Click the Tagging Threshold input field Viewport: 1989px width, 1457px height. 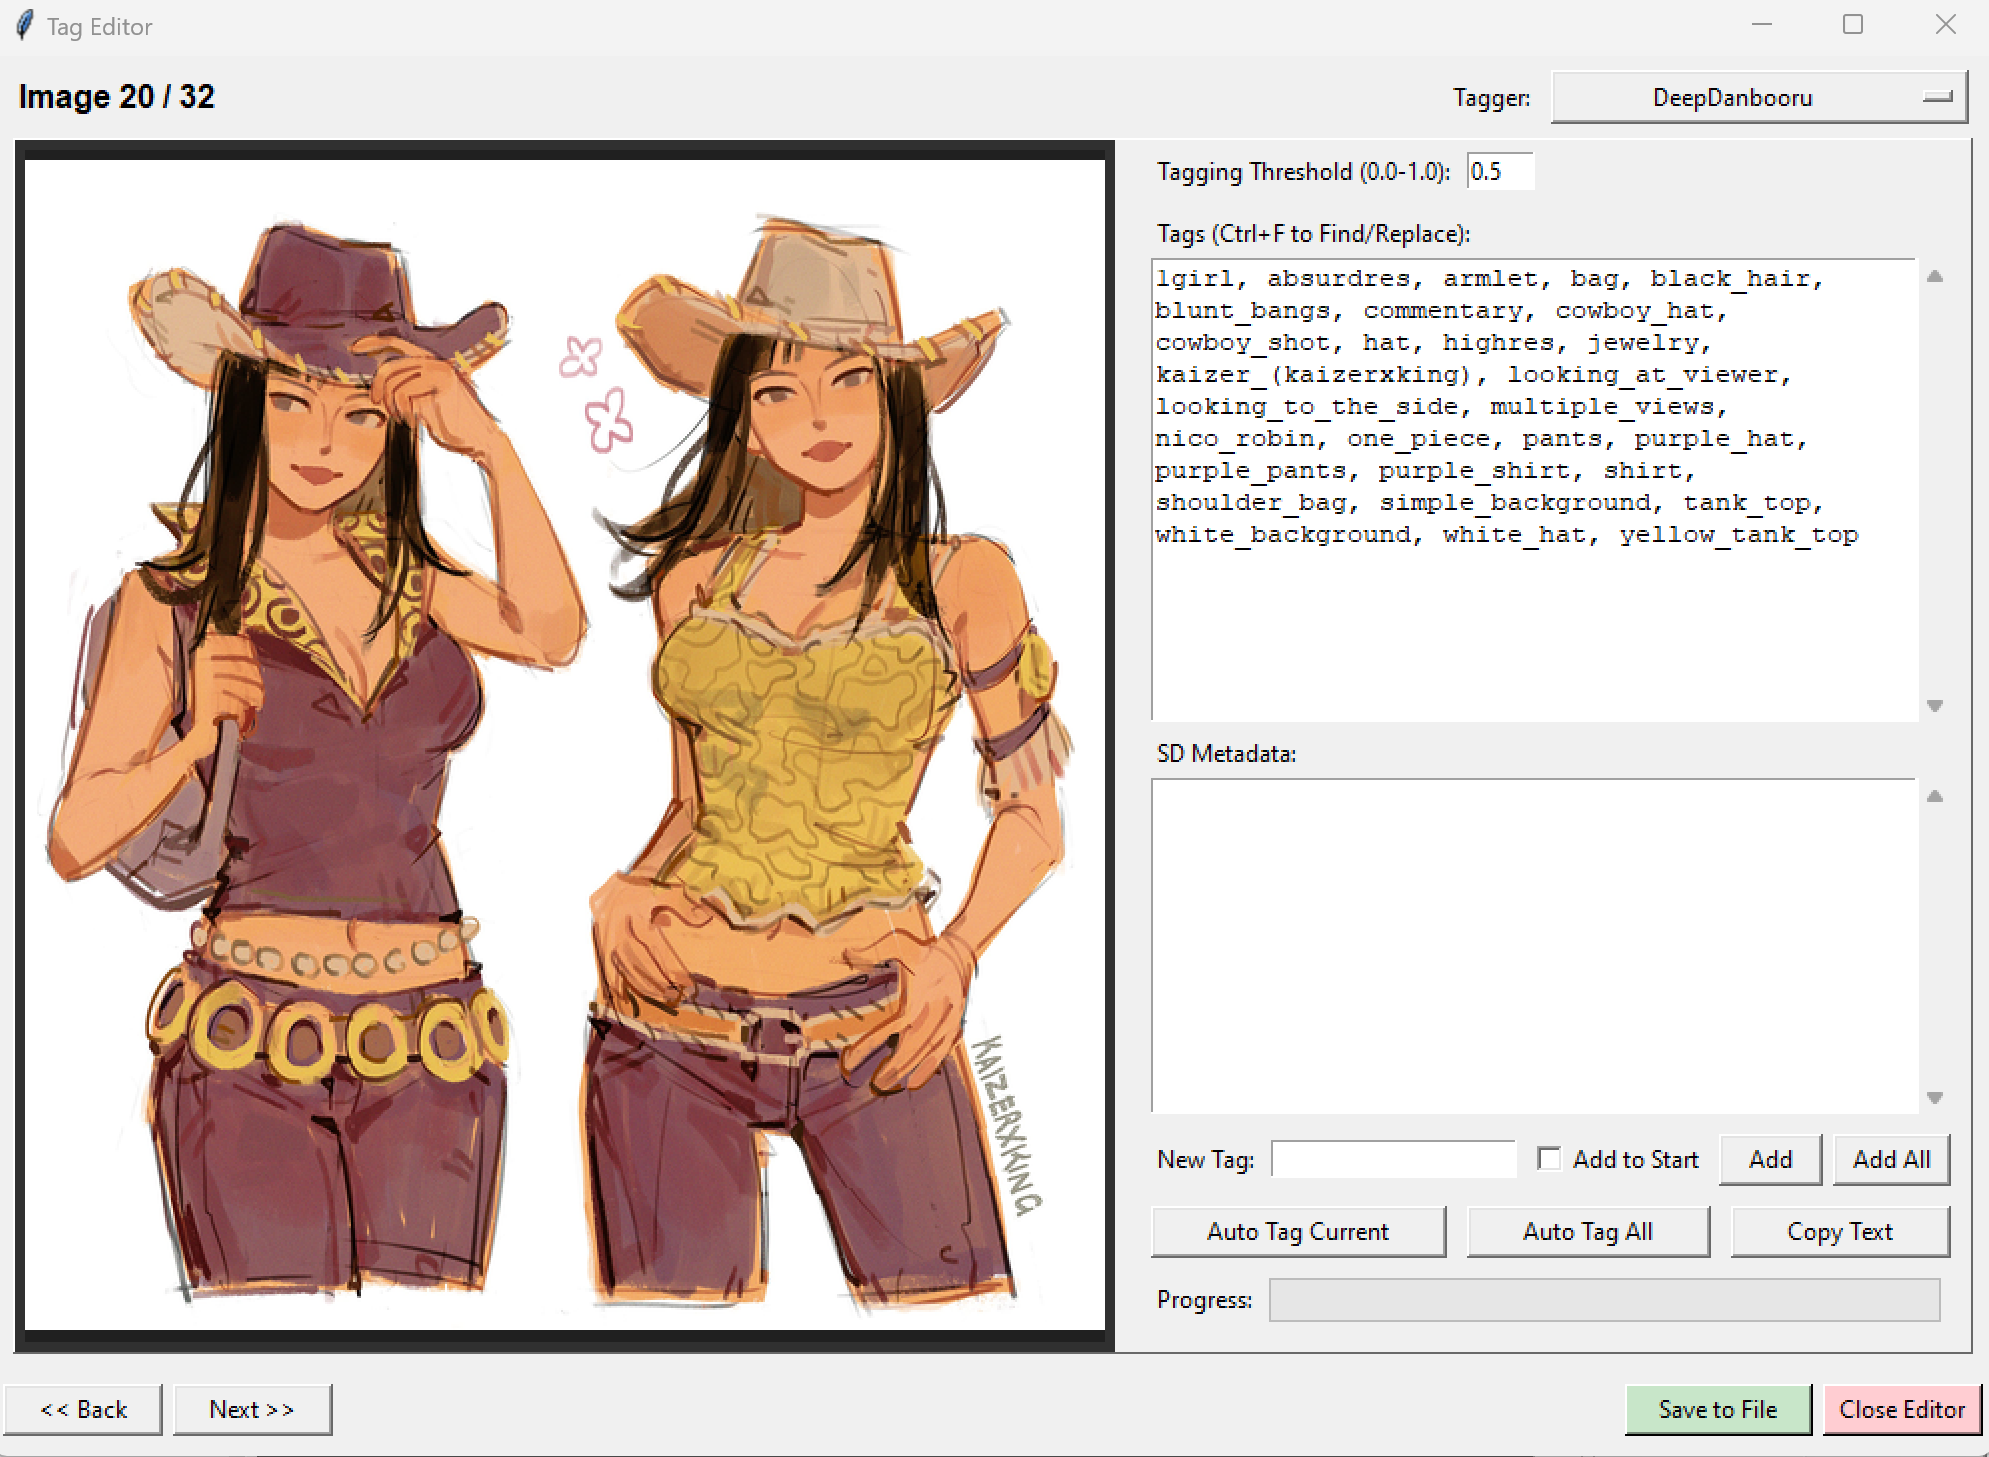pos(1498,172)
